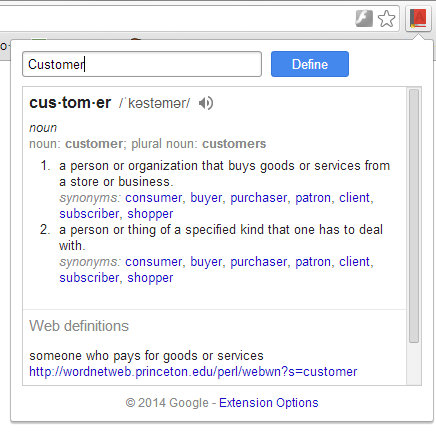This screenshot has height=444, width=436.
Task: Open synonym 'purchaser' under the first definition
Action: (x=258, y=198)
